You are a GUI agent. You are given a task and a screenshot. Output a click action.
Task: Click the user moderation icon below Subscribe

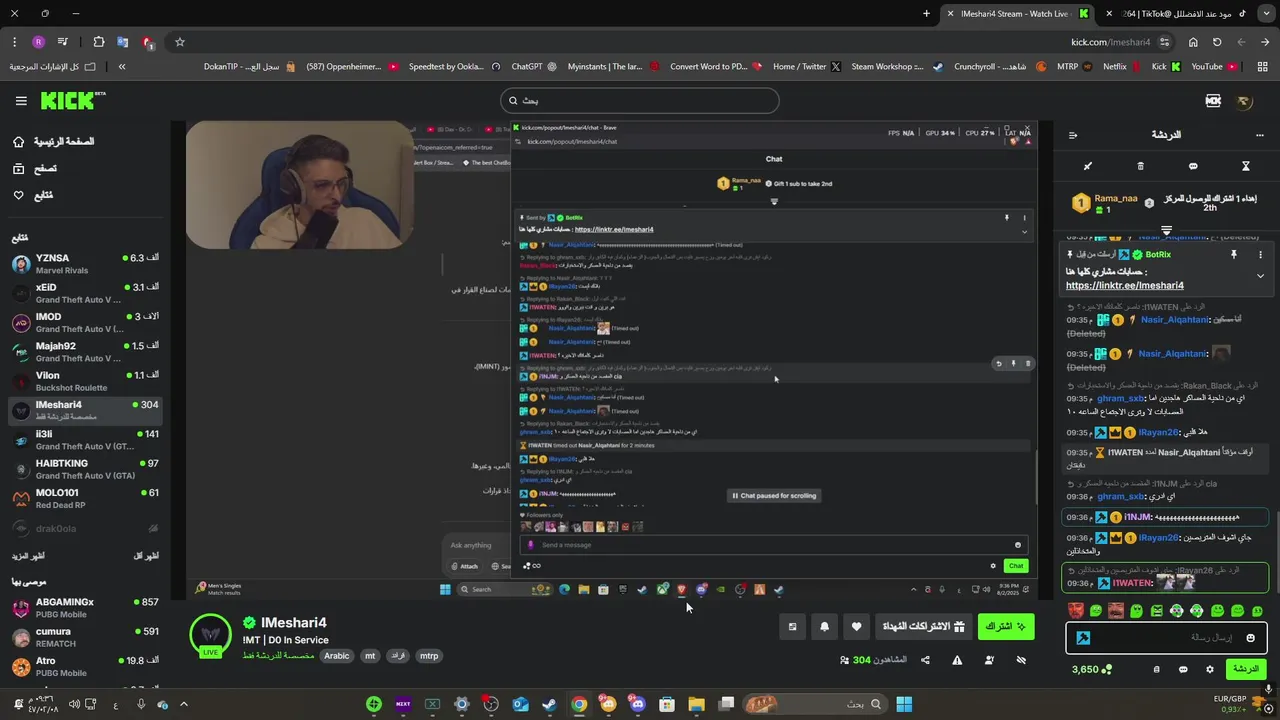[989, 660]
